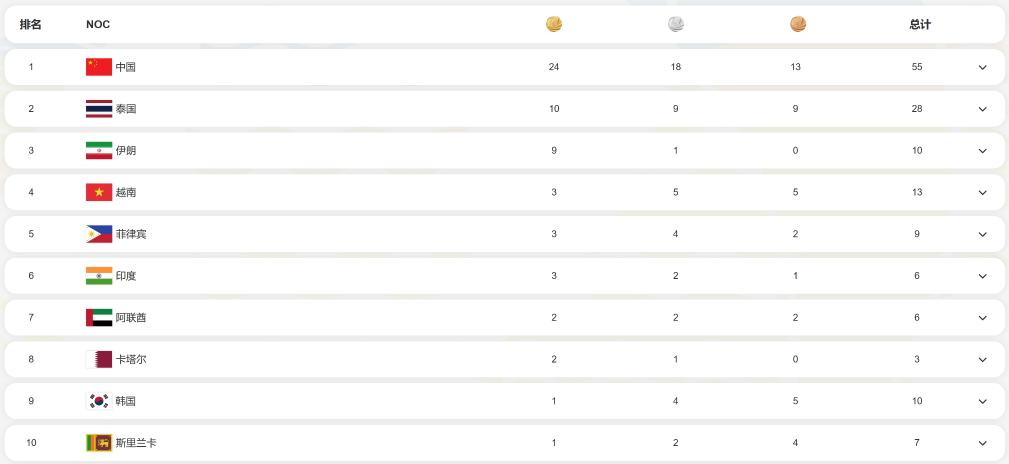Expand the 中国 row details
The width and height of the screenshot is (1009, 464).
(x=982, y=68)
